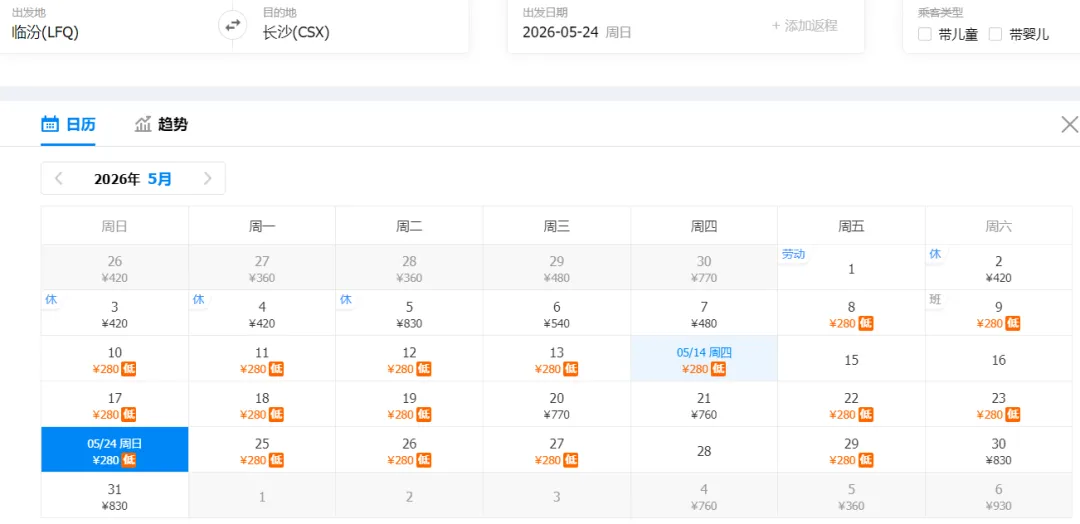
Task: Swap departure and destination cities
Action: click(x=232, y=25)
